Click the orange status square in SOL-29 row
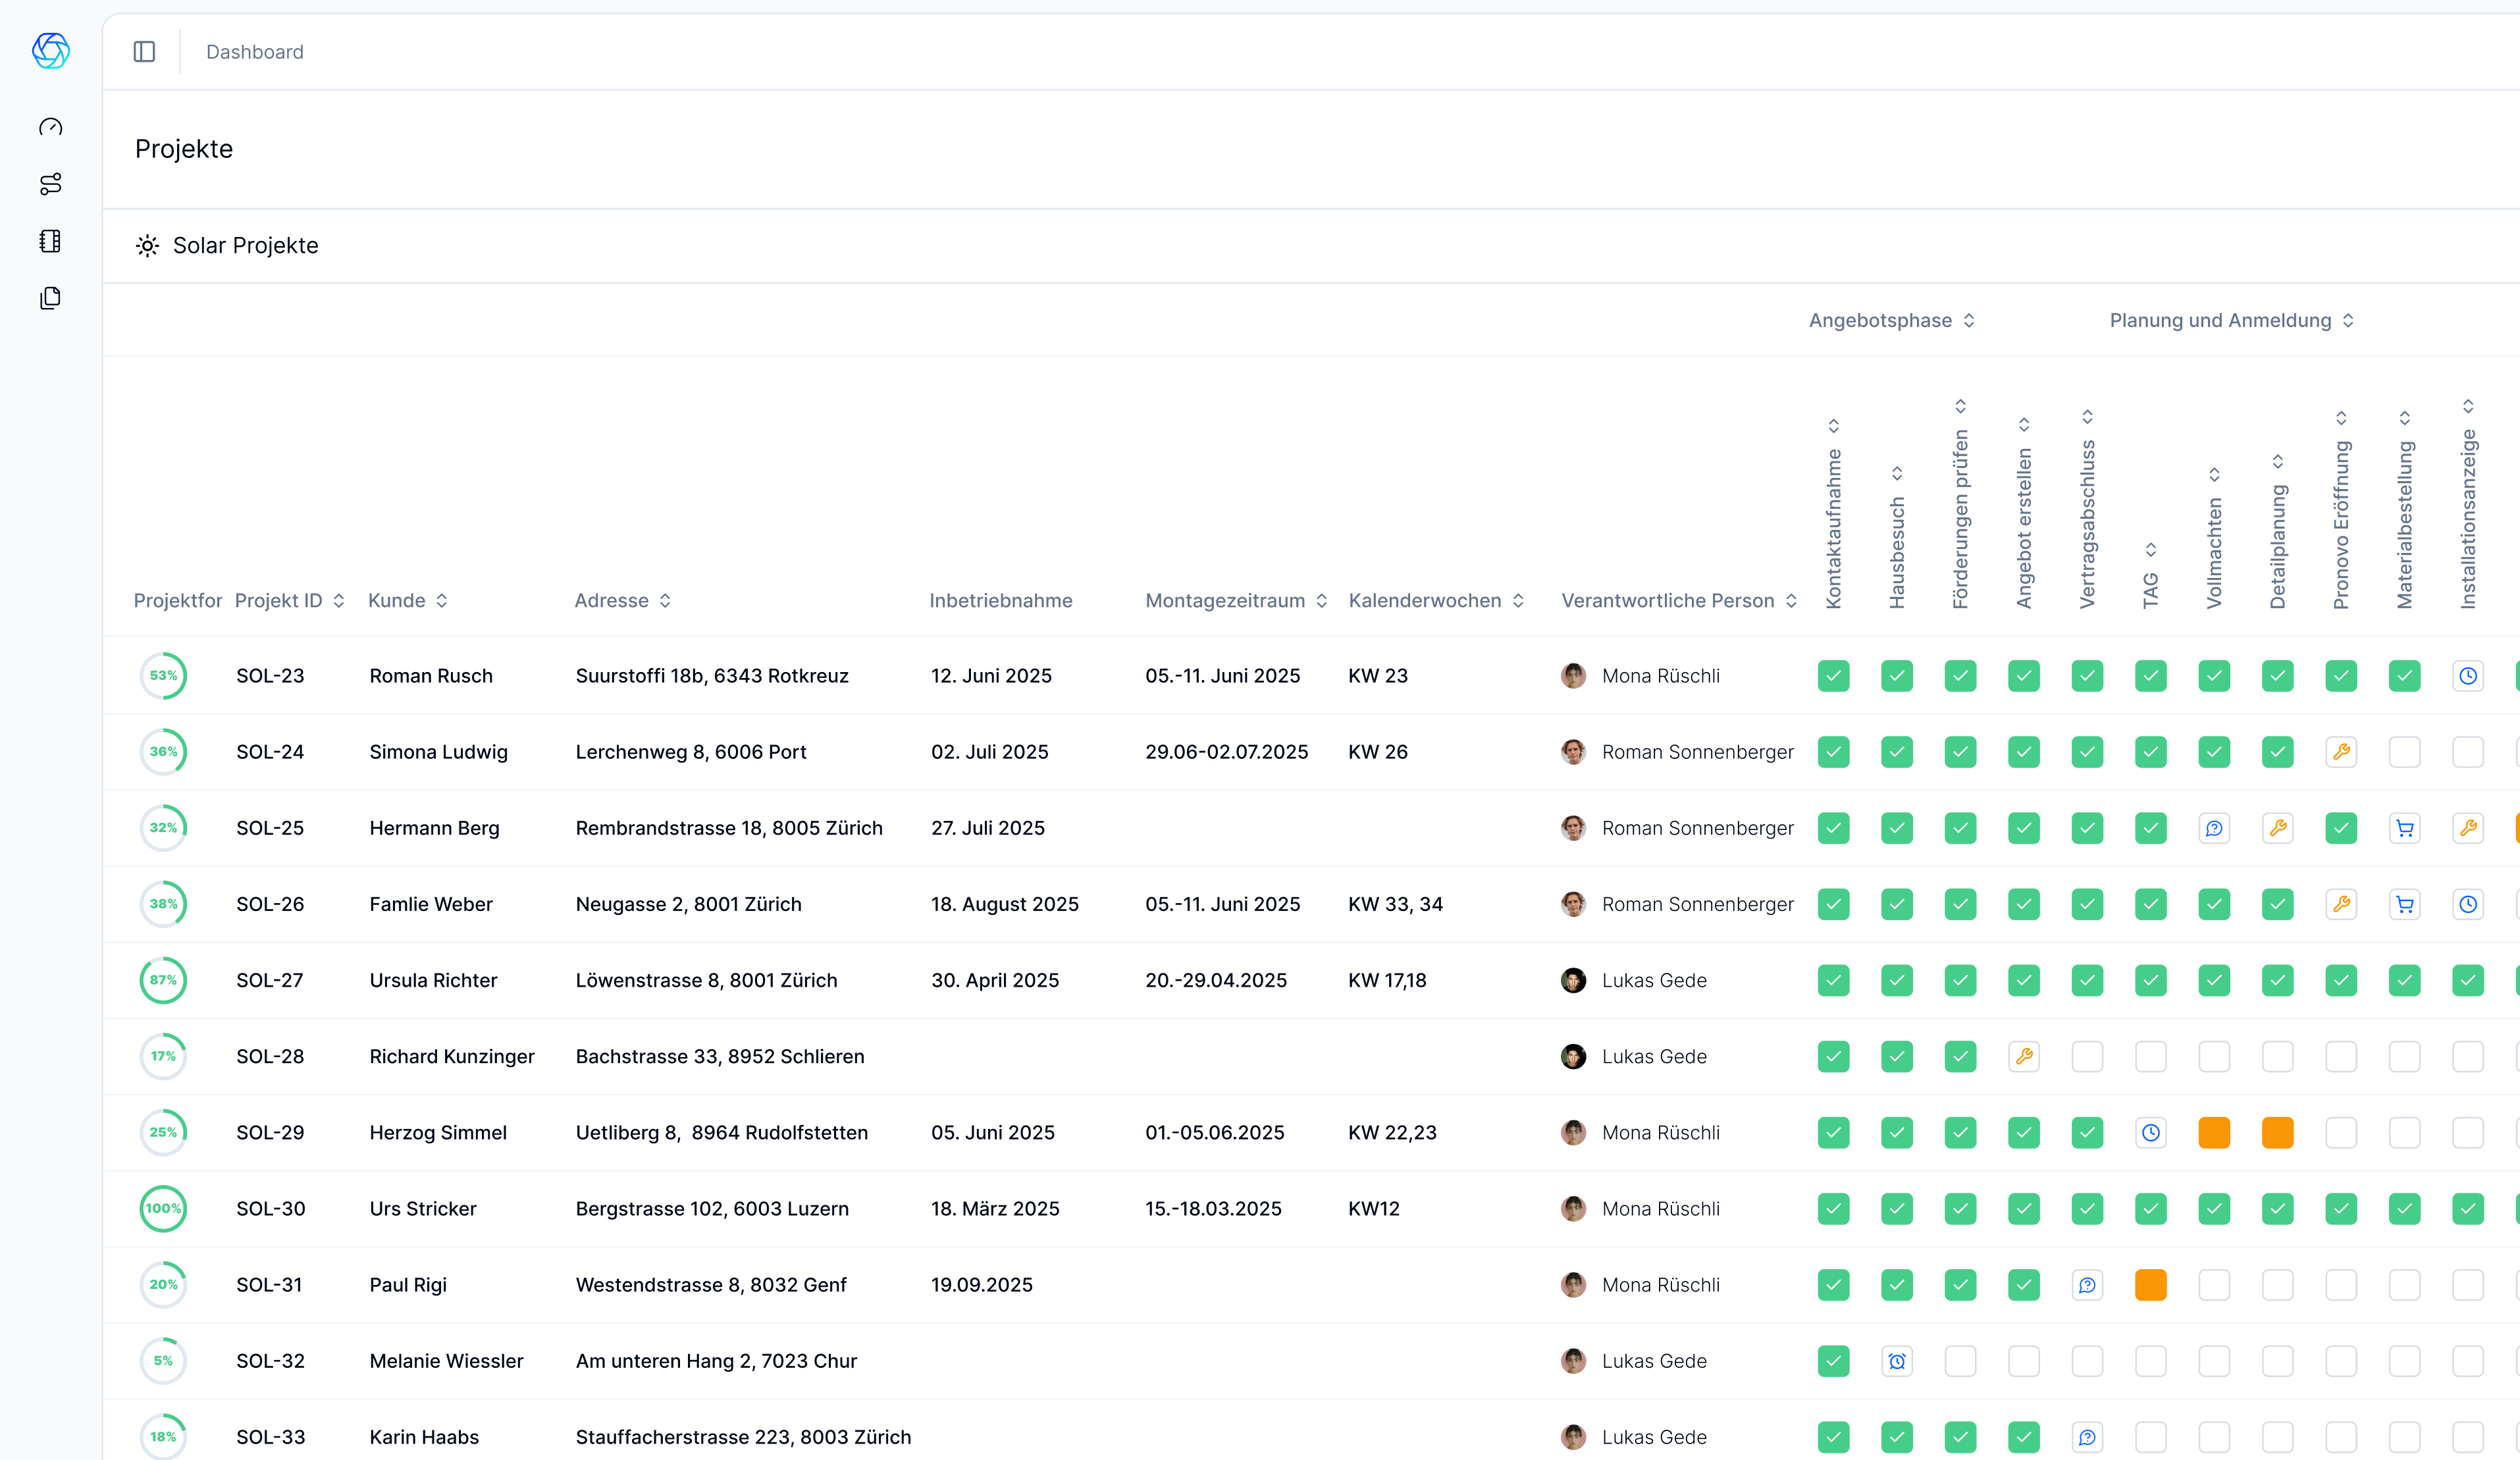 click(x=2215, y=1132)
